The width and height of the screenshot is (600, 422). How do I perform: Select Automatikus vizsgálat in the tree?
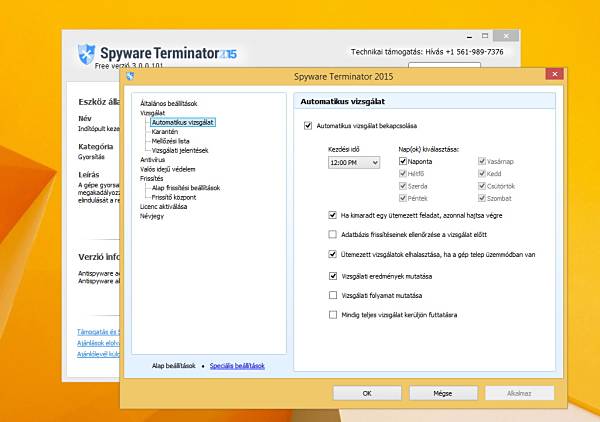tap(183, 122)
